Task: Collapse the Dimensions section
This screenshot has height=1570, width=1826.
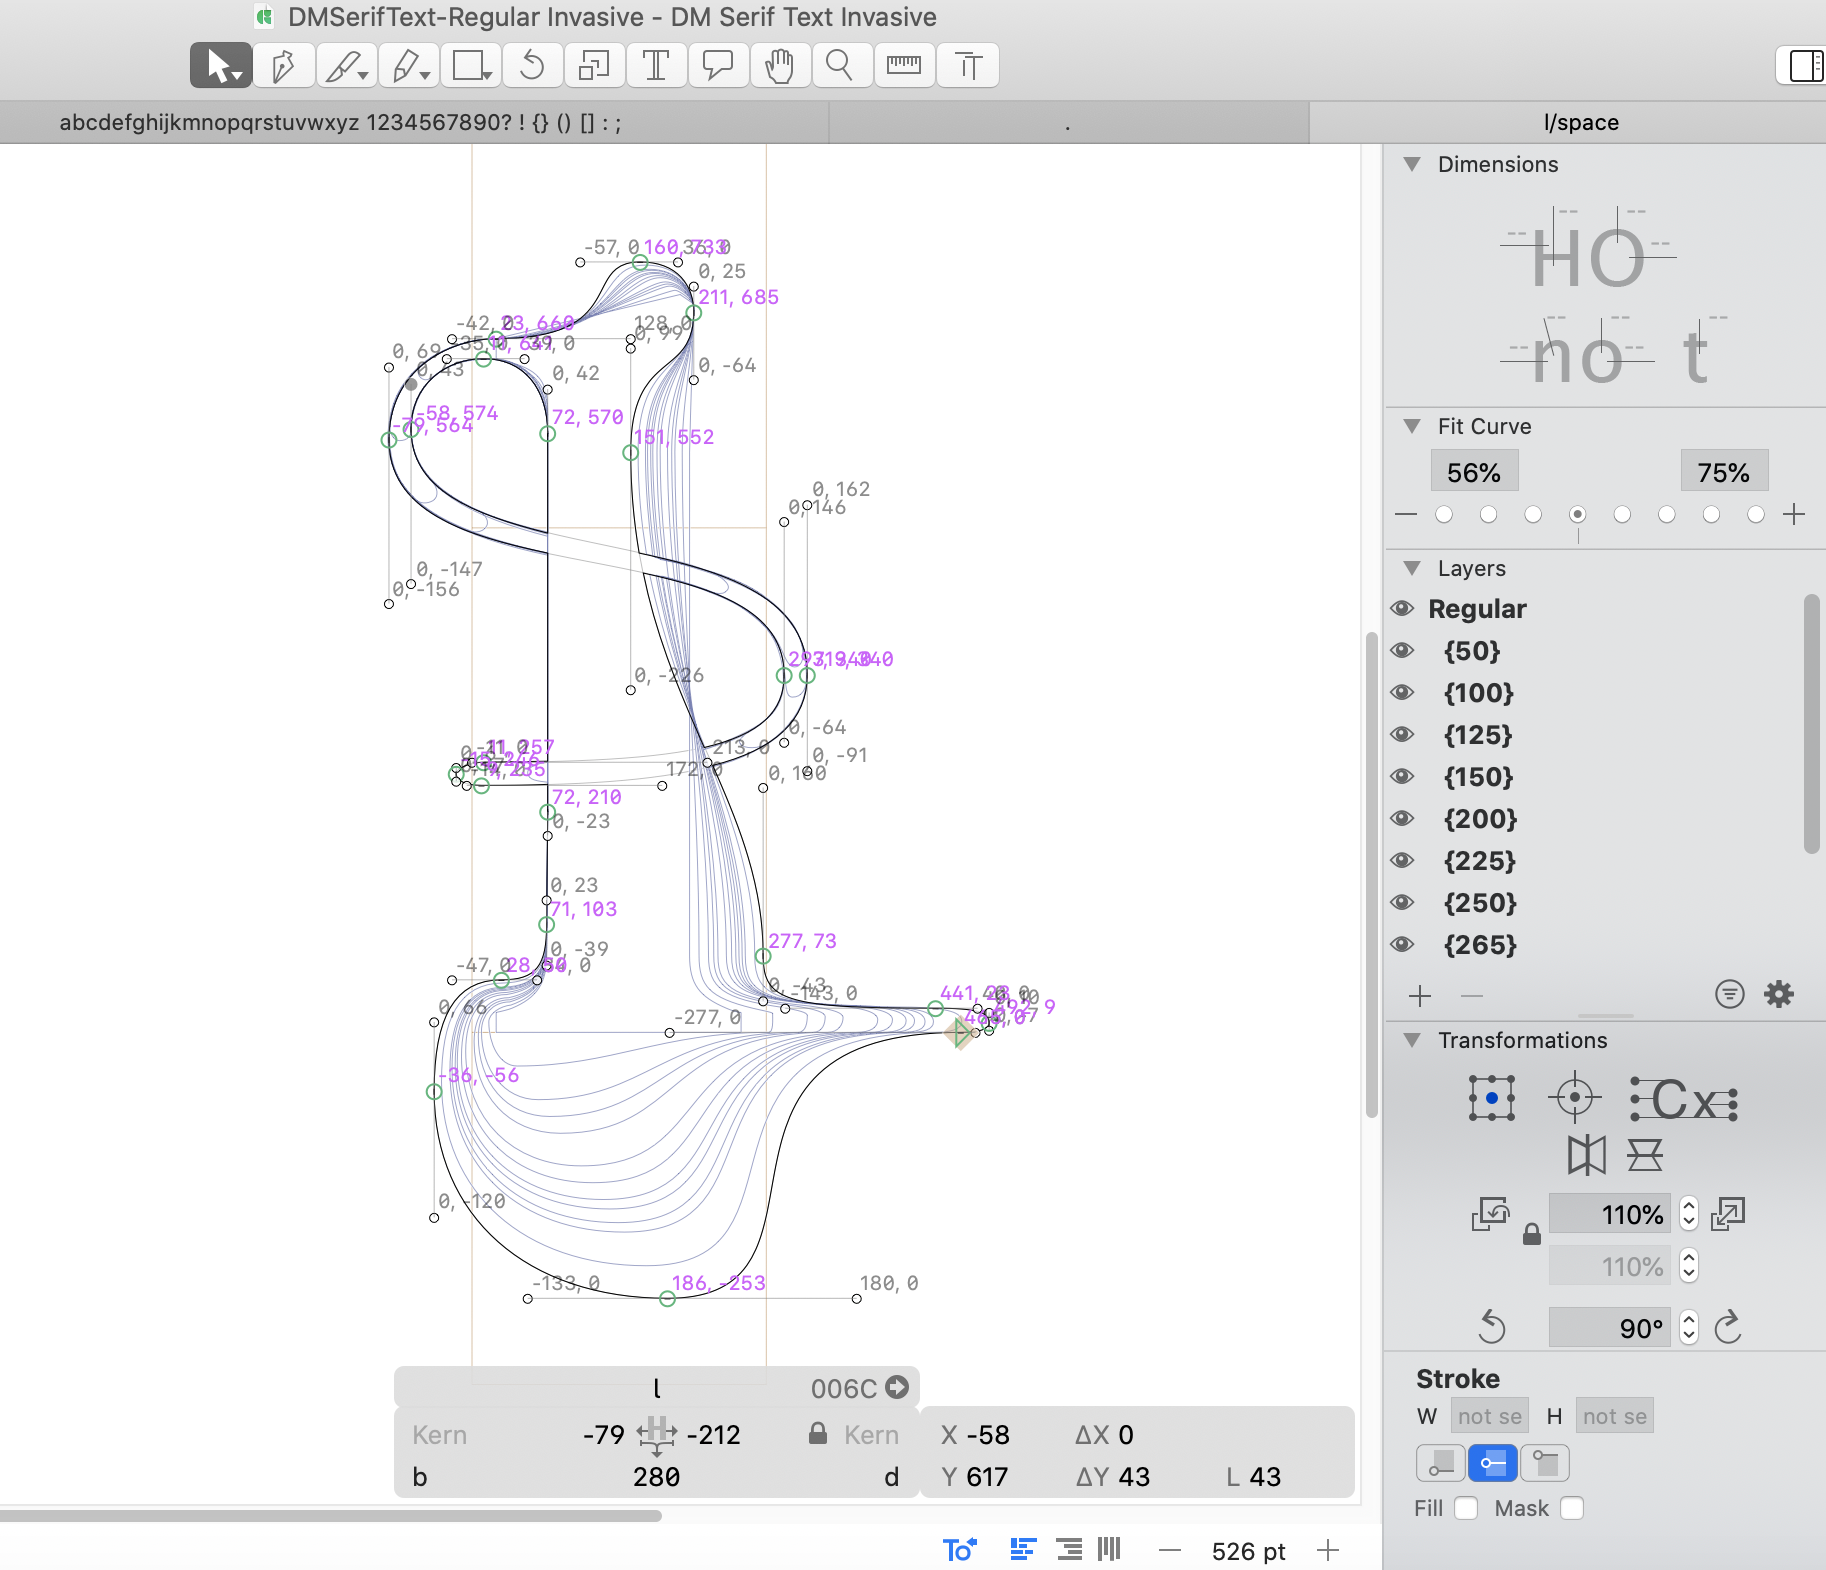Action: pyautogui.click(x=1412, y=164)
